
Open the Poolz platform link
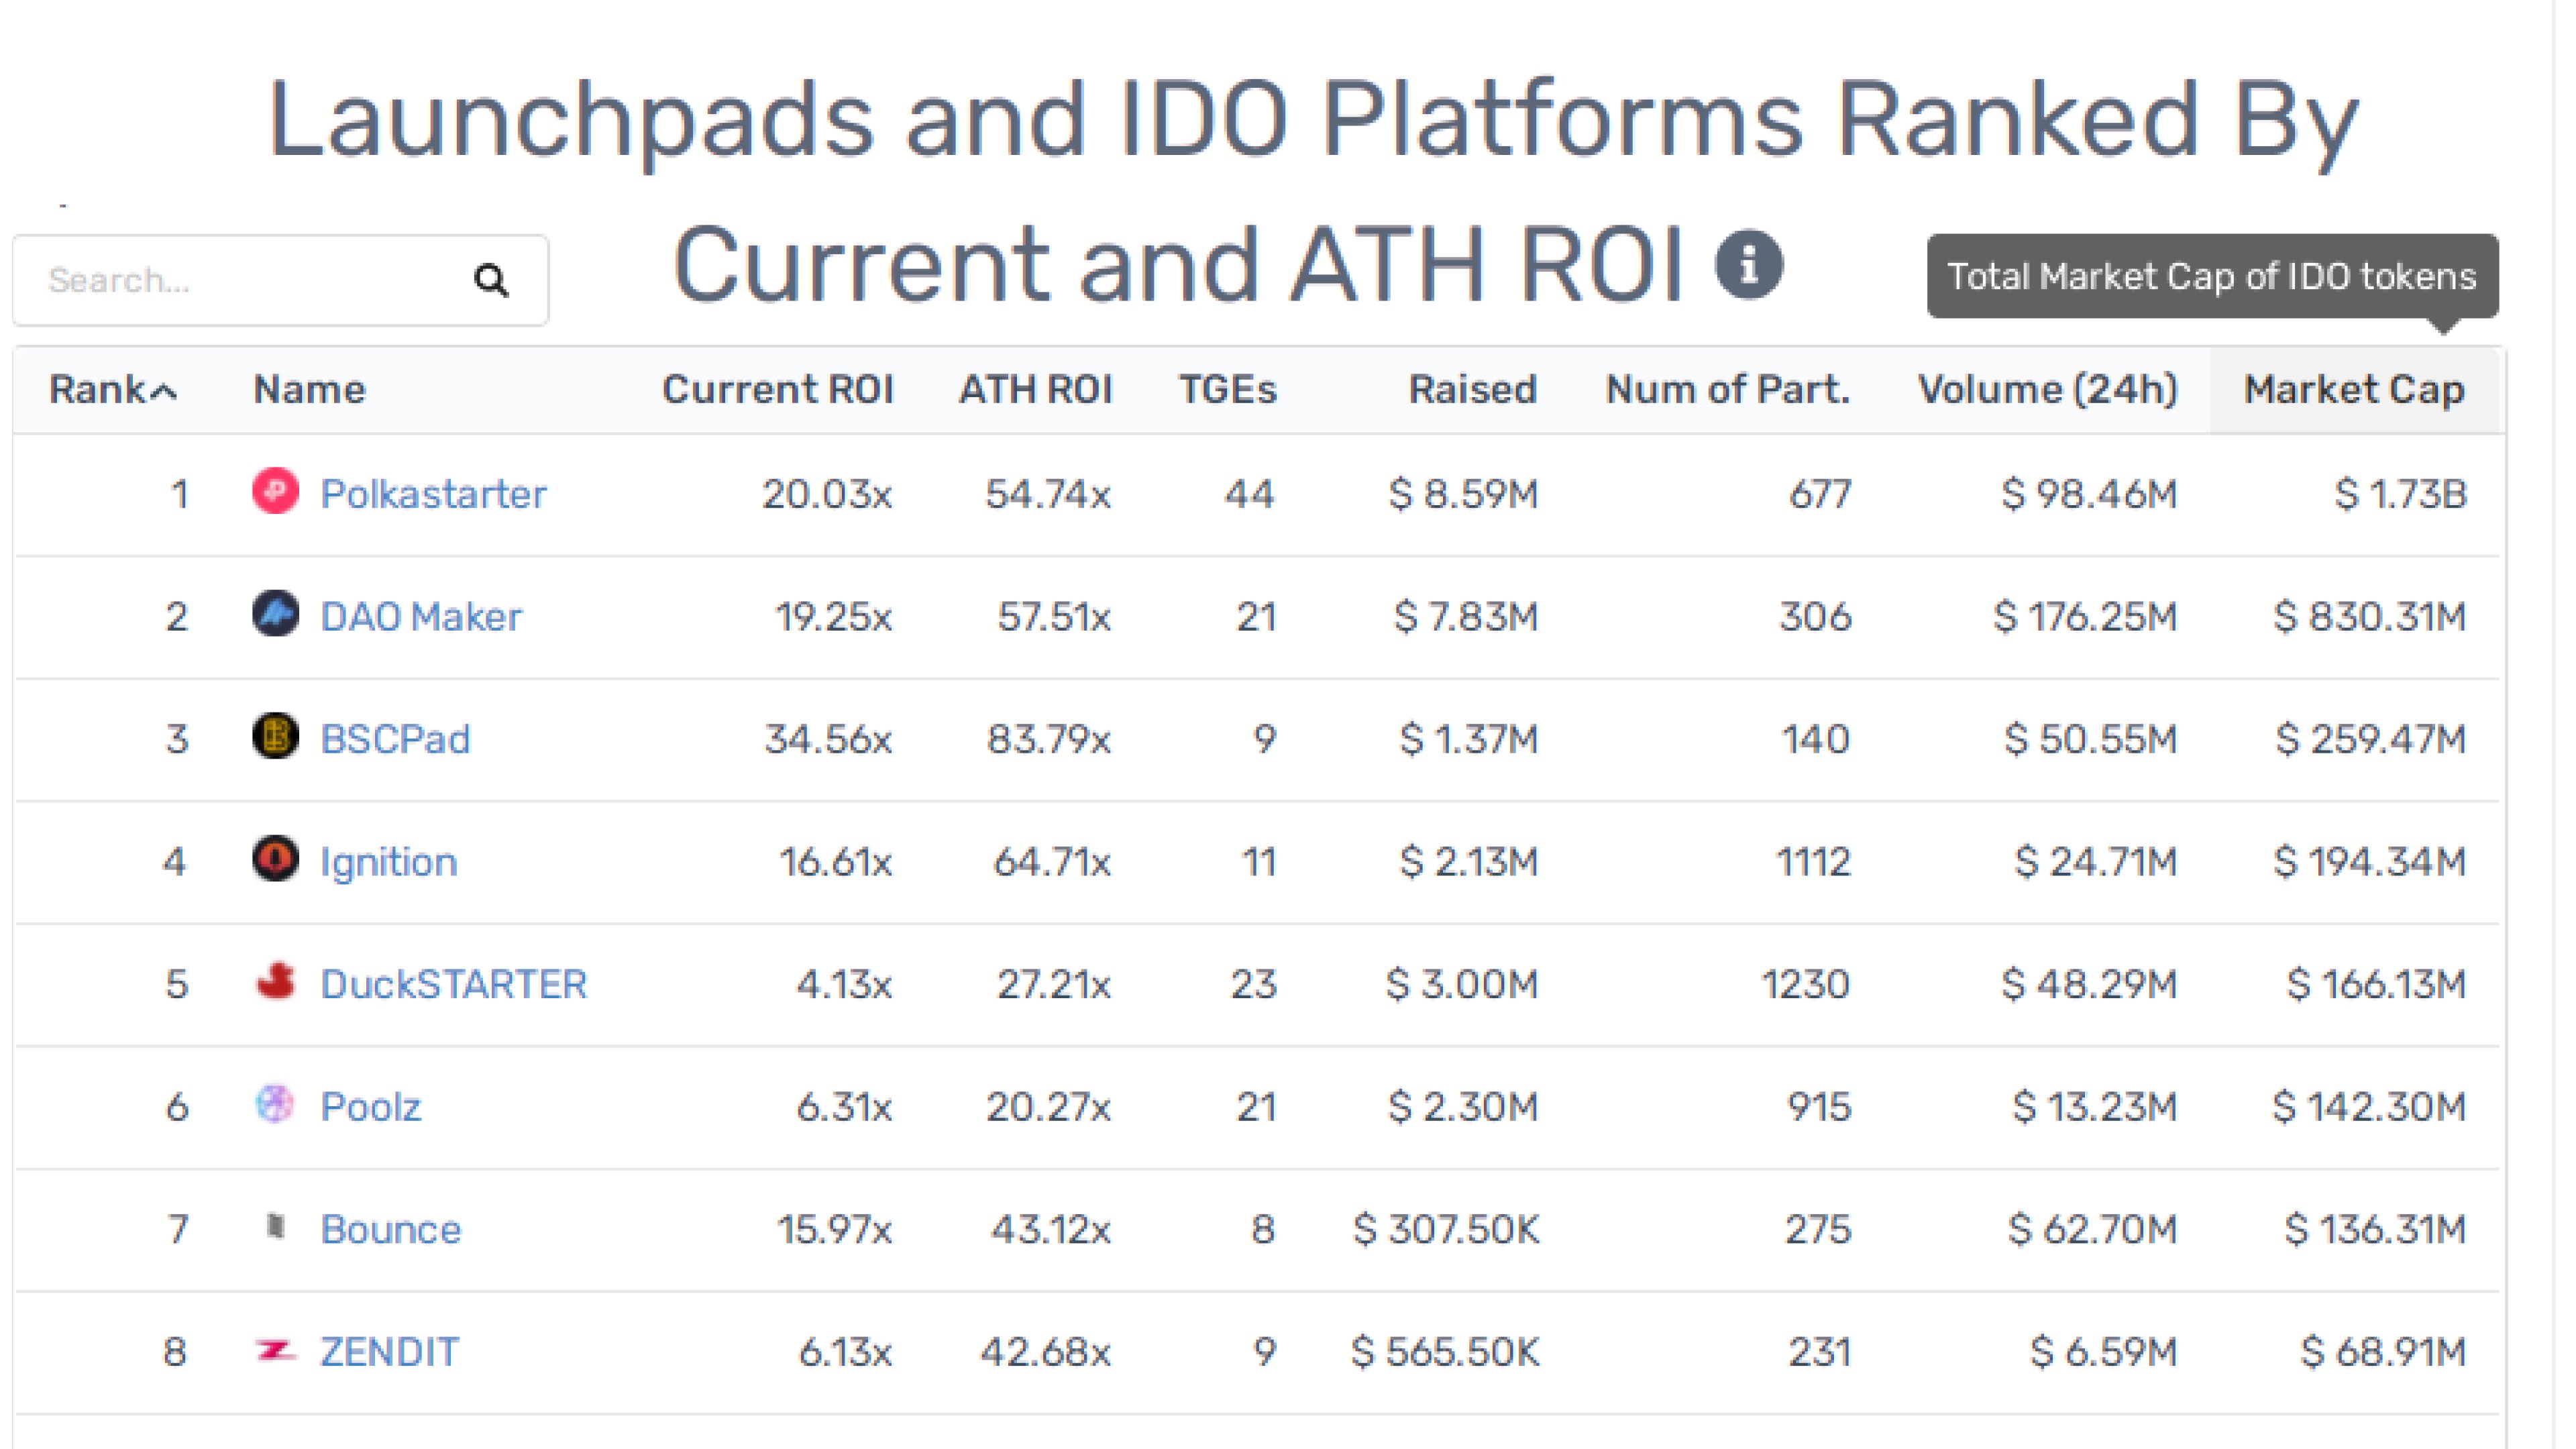coord(370,1108)
